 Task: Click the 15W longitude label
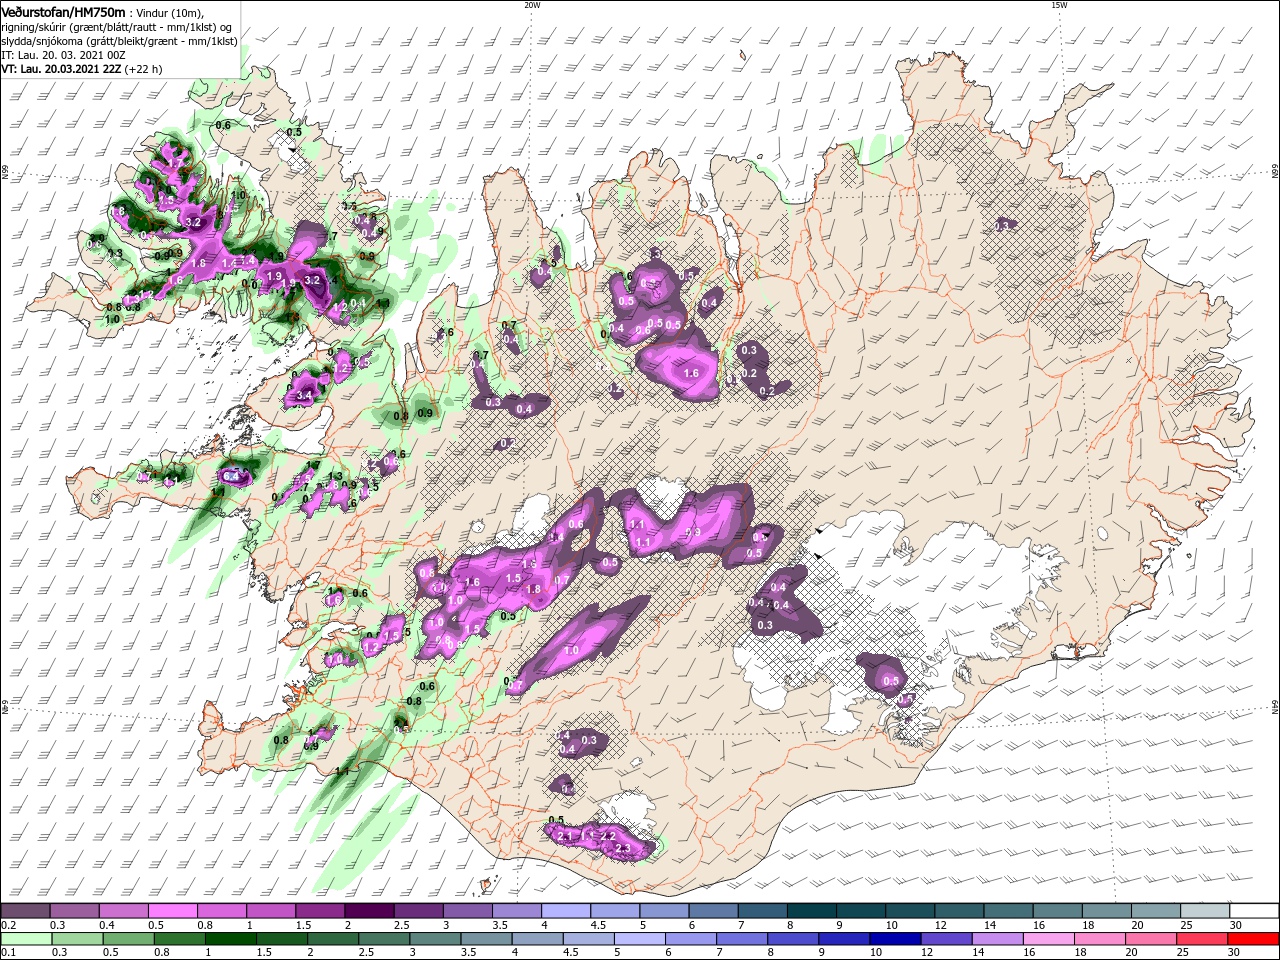(1058, 5)
